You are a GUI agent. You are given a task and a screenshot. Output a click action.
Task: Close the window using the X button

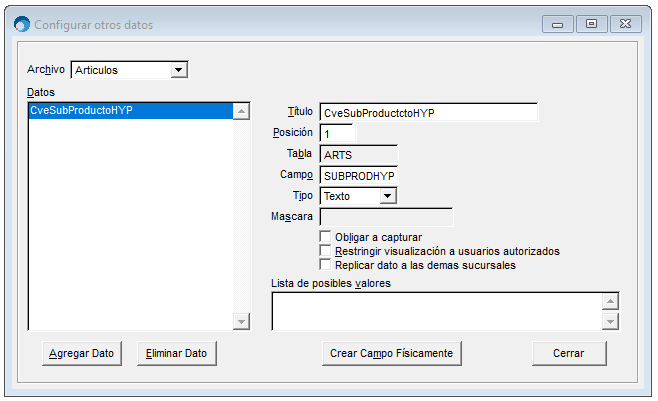[626, 23]
